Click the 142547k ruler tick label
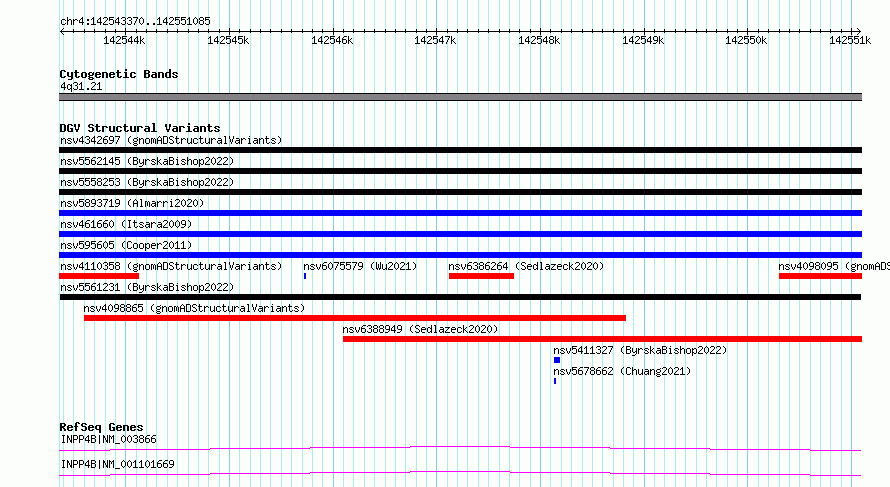Image resolution: width=890 pixels, height=487 pixels. (x=435, y=40)
